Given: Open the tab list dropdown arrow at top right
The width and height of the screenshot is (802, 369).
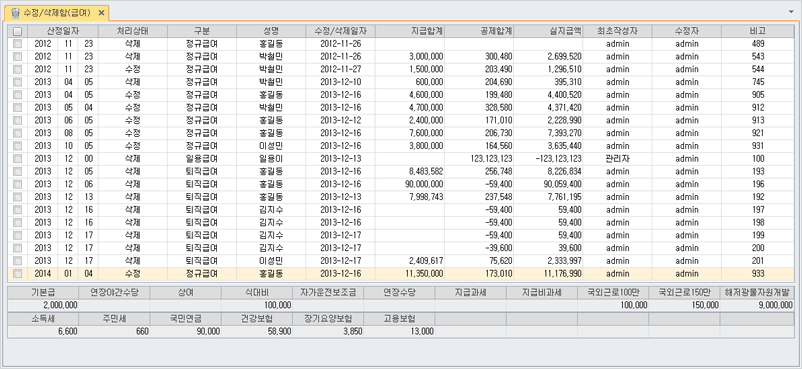Looking at the screenshot, I should click(791, 10).
